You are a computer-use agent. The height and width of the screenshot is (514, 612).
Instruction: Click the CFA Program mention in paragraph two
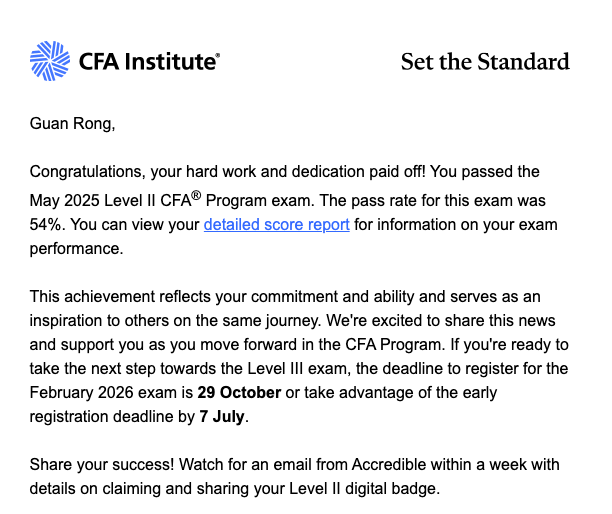pyautogui.click(x=394, y=345)
